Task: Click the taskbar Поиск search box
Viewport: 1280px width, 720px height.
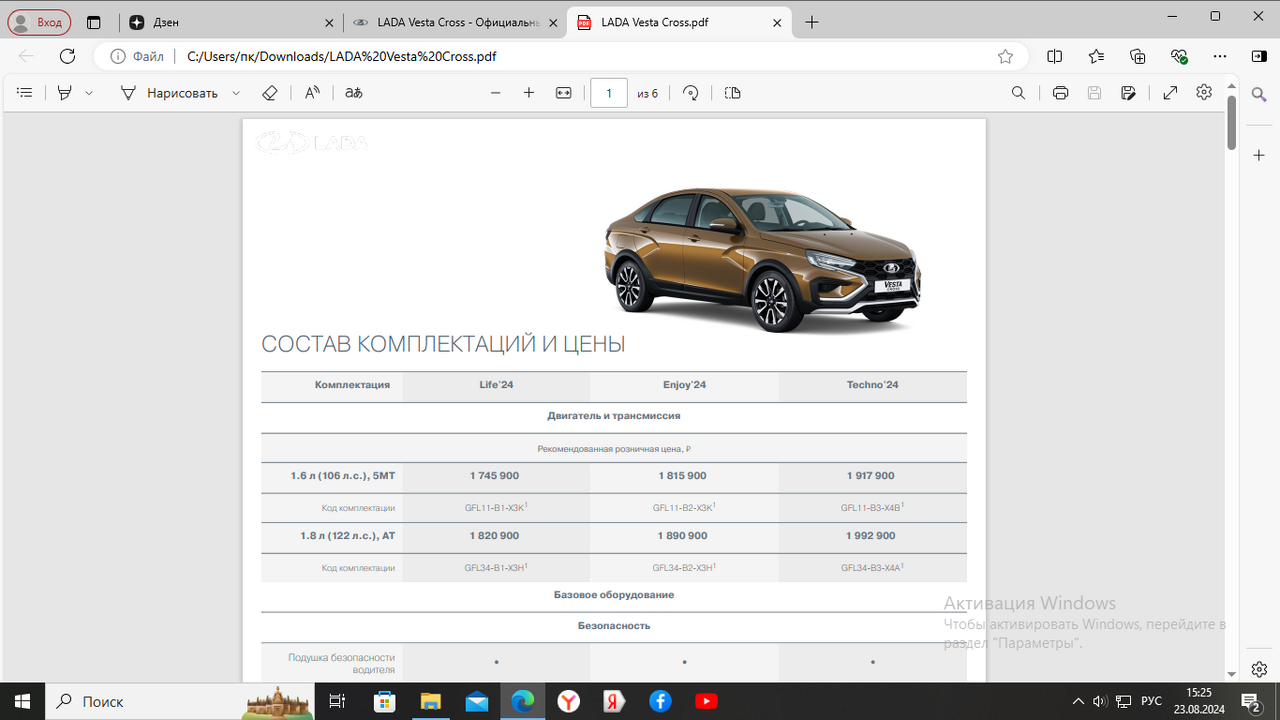Action: coord(180,702)
